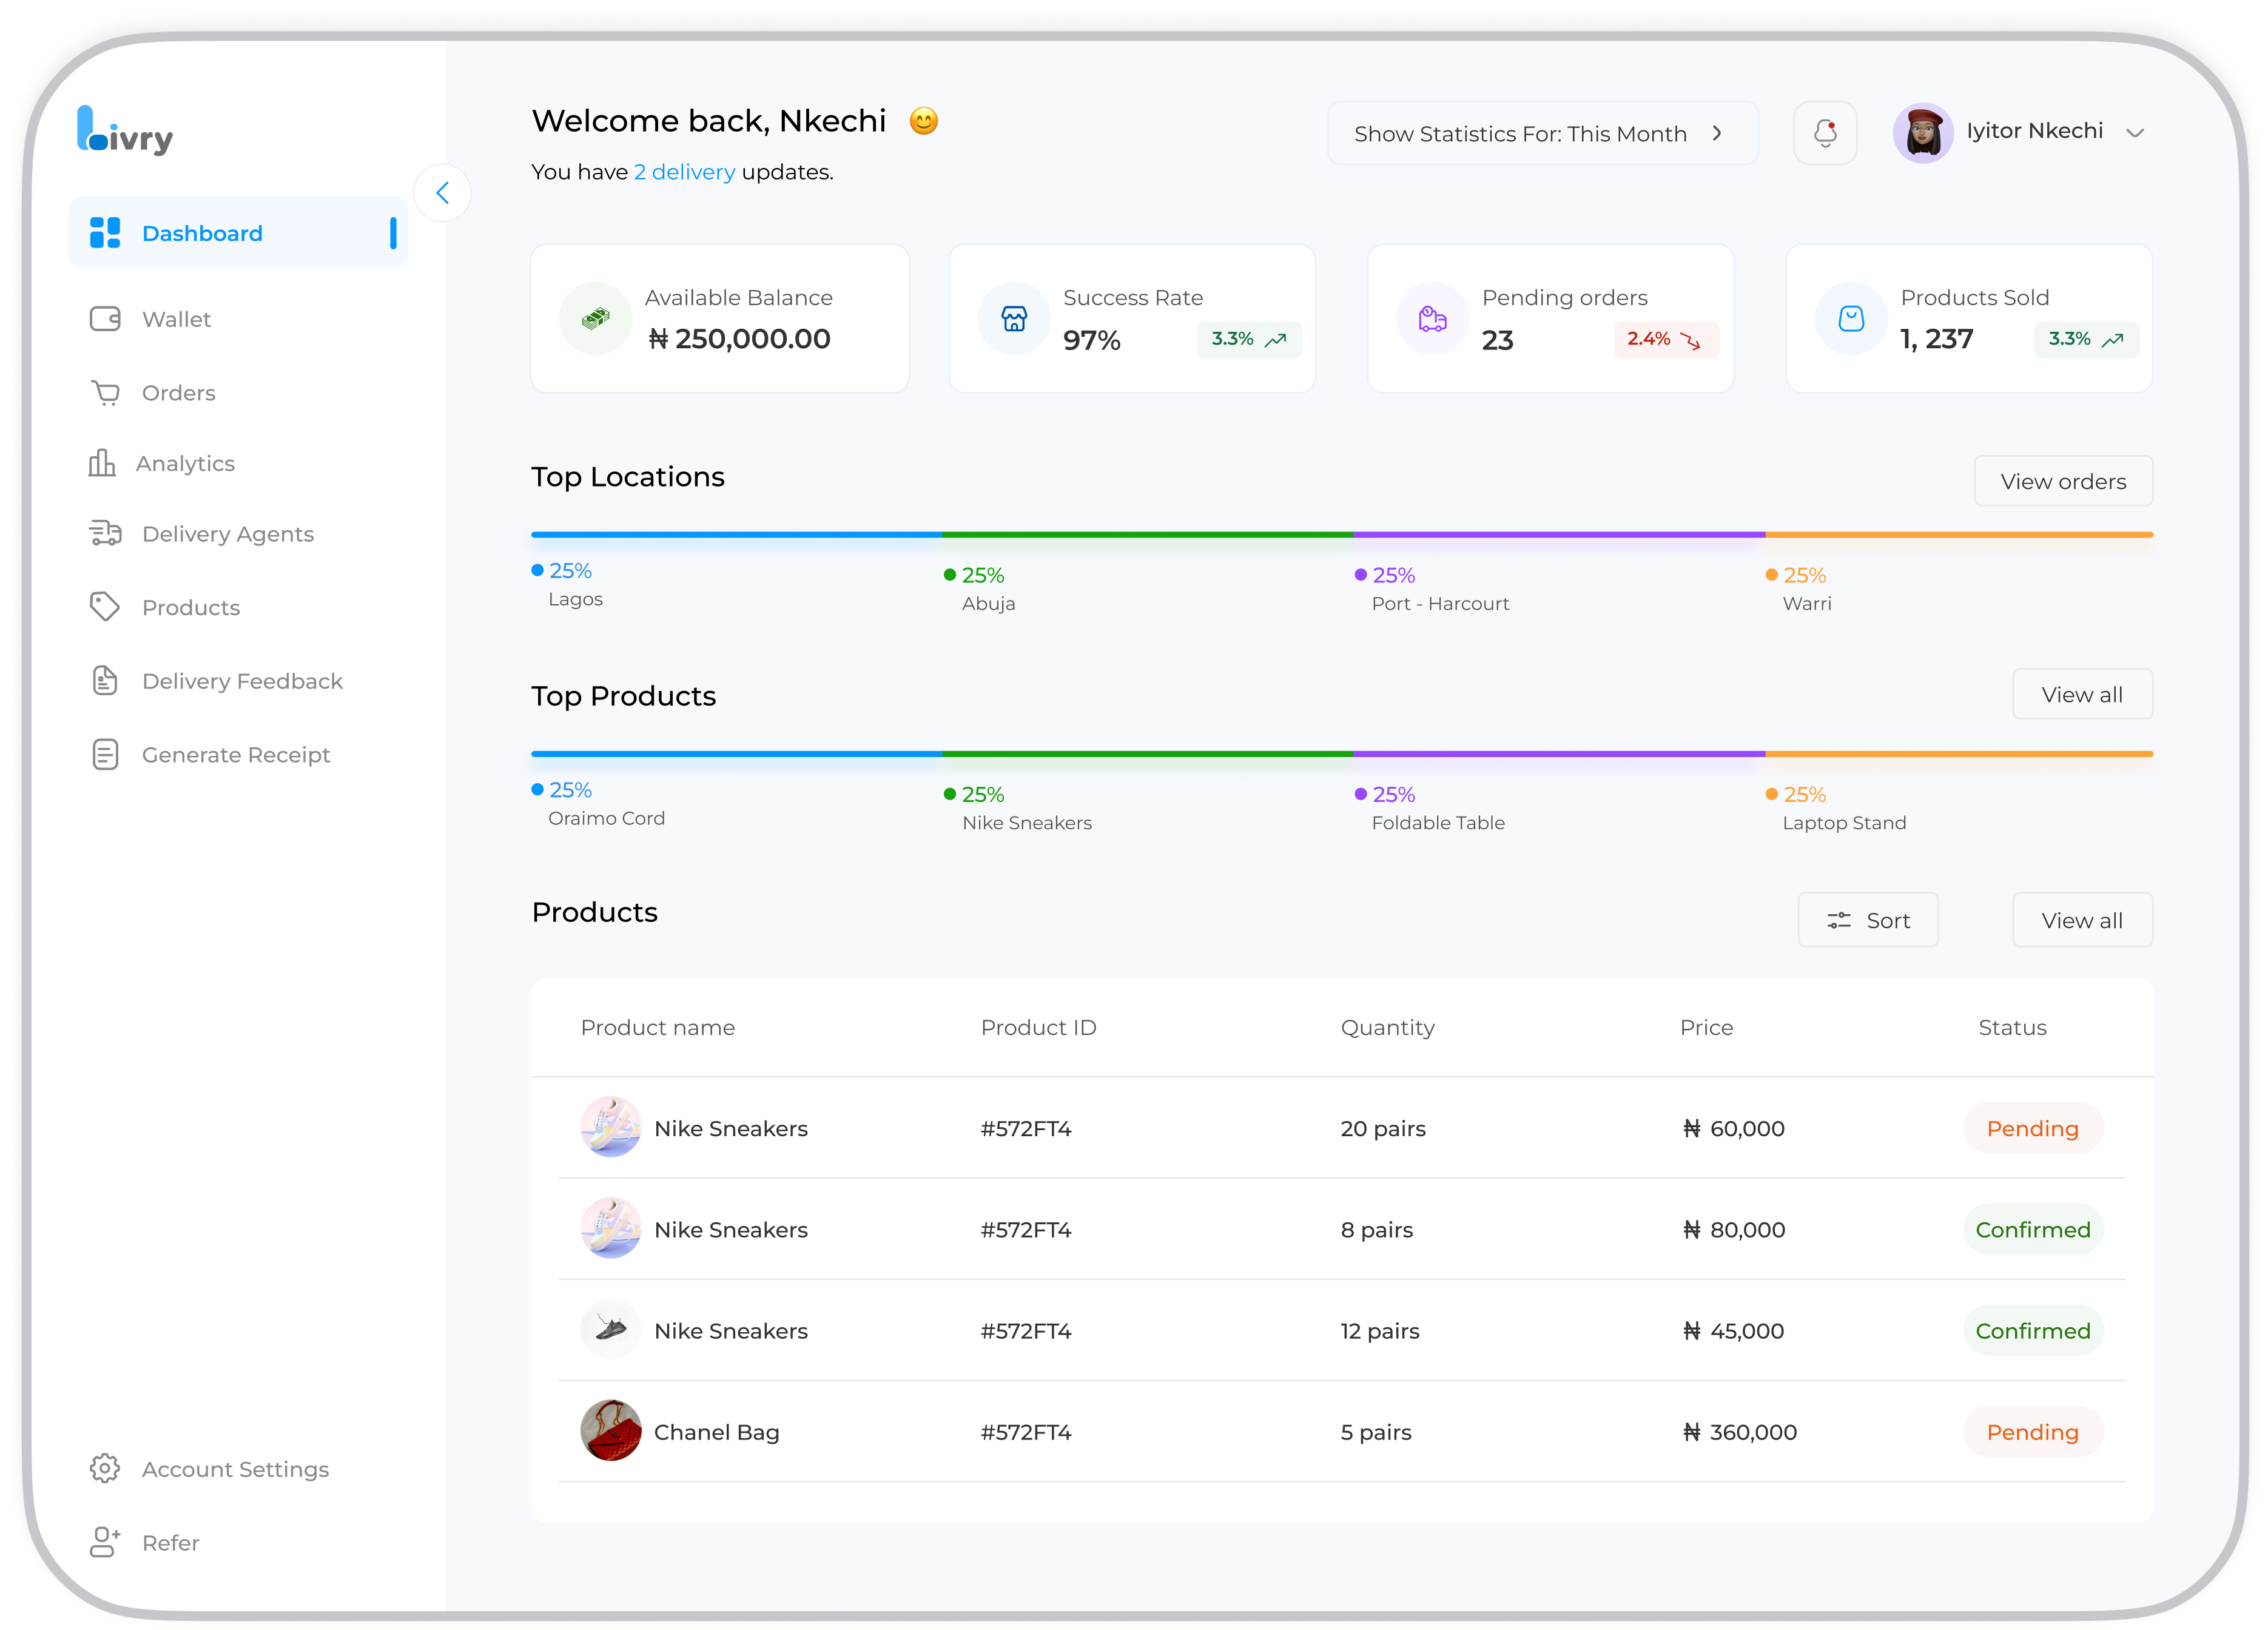Click the ₦ 360,000 price cell

1740,1431
